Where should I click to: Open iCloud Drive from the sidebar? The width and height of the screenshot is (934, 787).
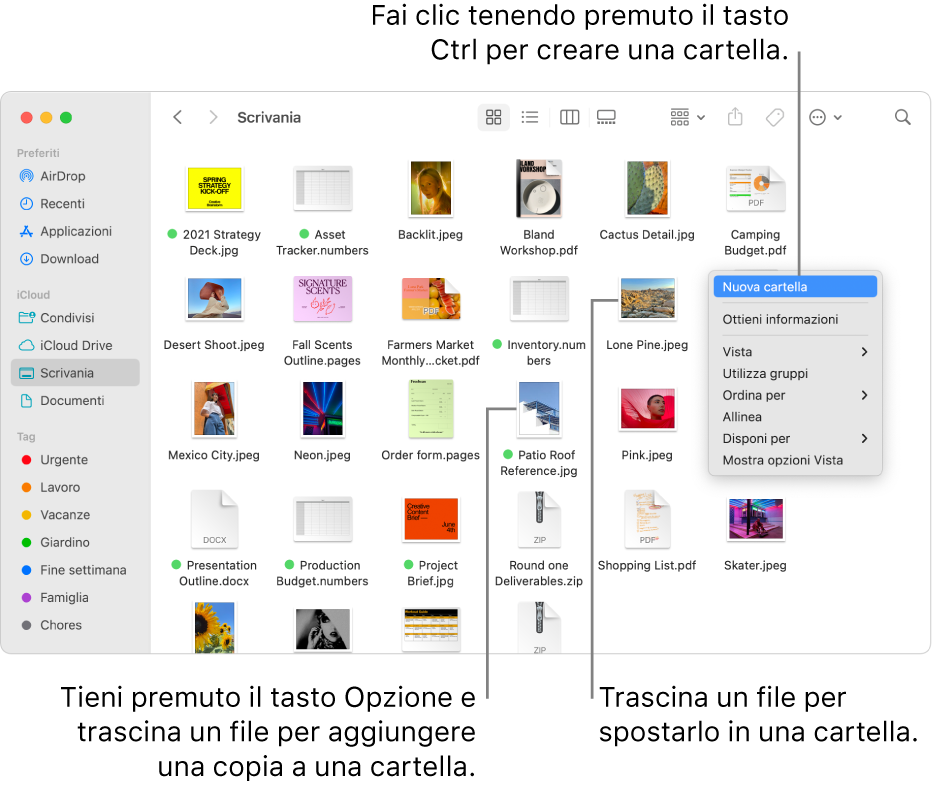70,345
